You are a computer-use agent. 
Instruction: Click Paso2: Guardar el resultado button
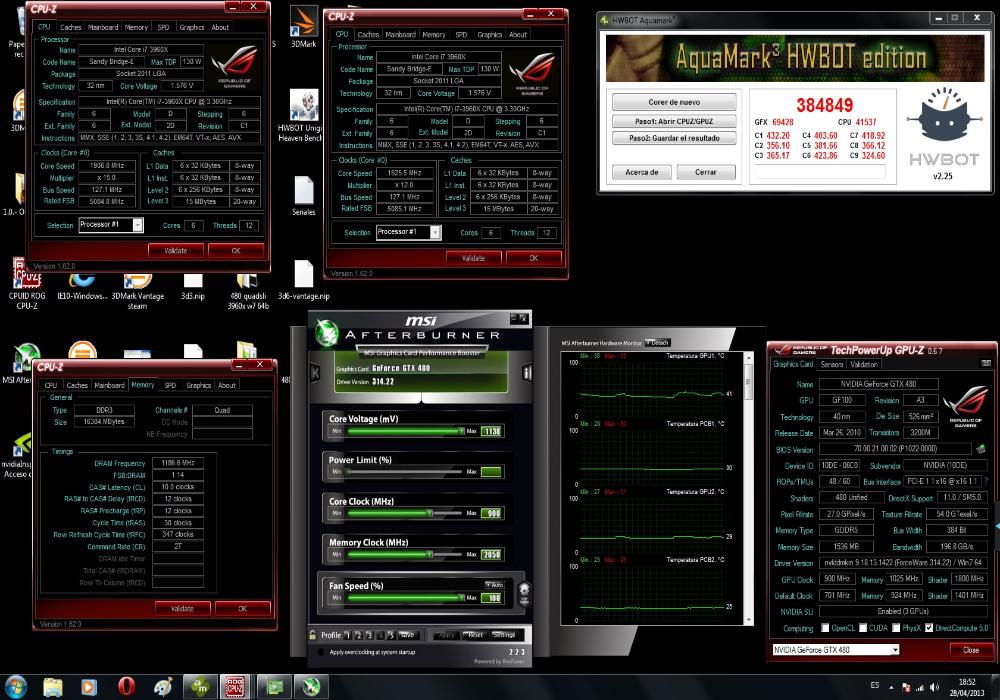[x=674, y=138]
